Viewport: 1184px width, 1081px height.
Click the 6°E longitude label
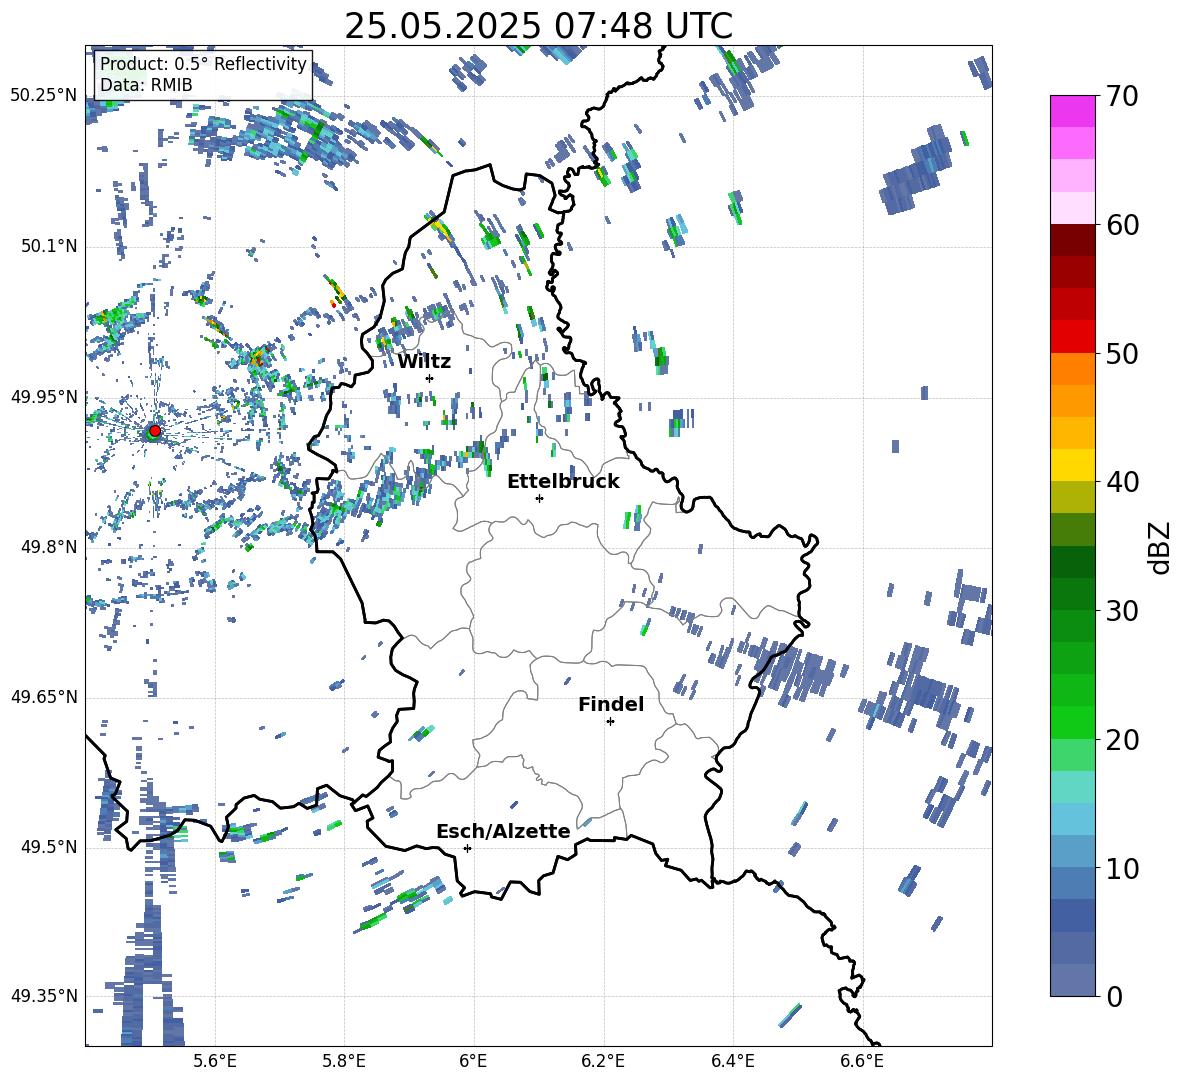click(473, 1061)
